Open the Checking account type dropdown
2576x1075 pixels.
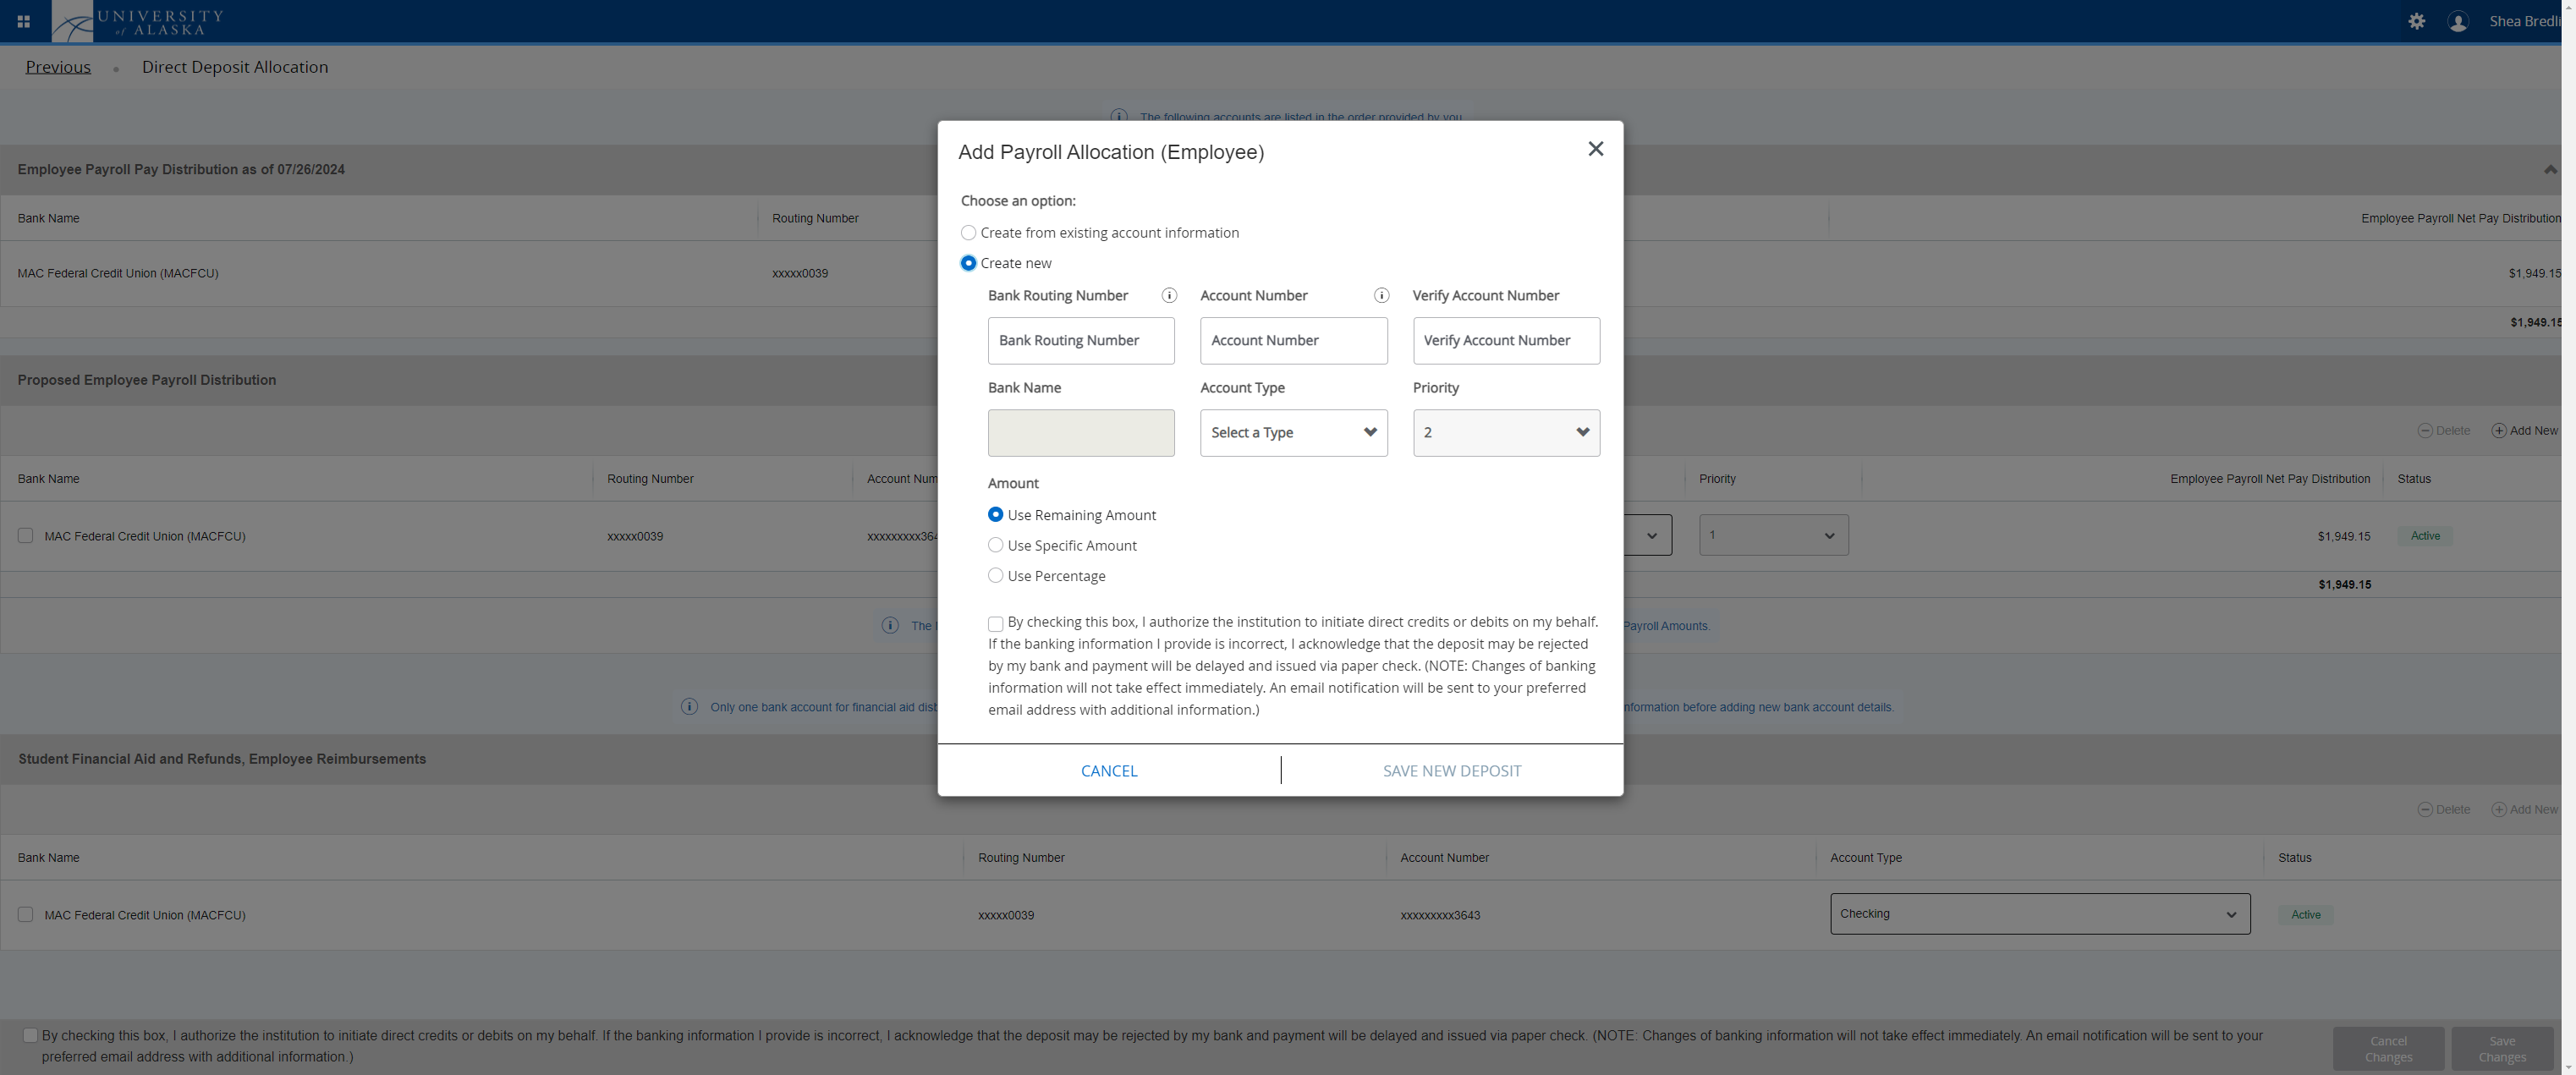coord(2040,914)
